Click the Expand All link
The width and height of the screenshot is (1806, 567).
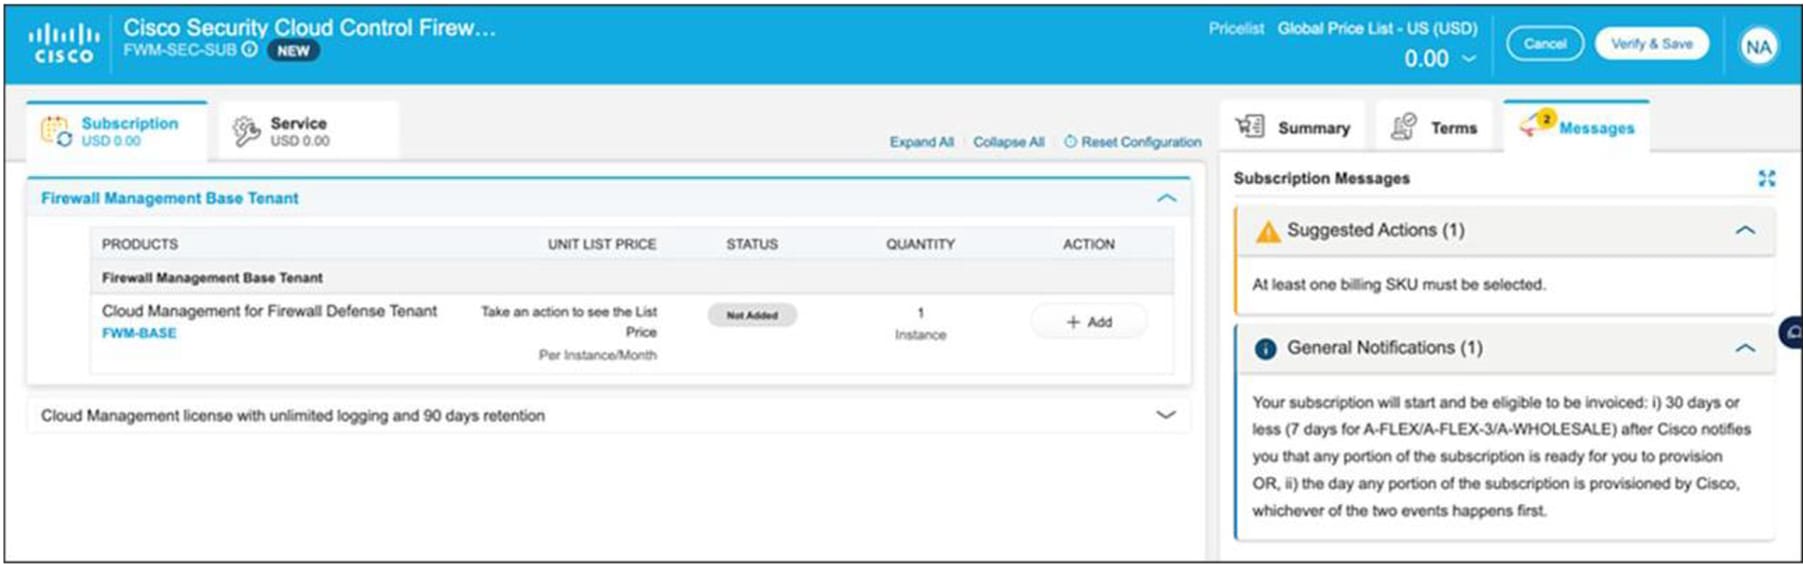[921, 142]
